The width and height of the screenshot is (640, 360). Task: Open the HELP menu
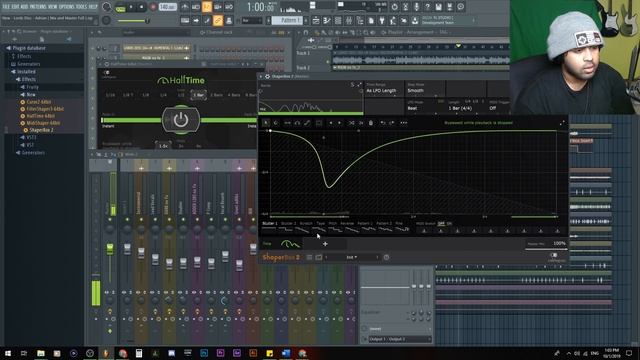[x=93, y=7]
